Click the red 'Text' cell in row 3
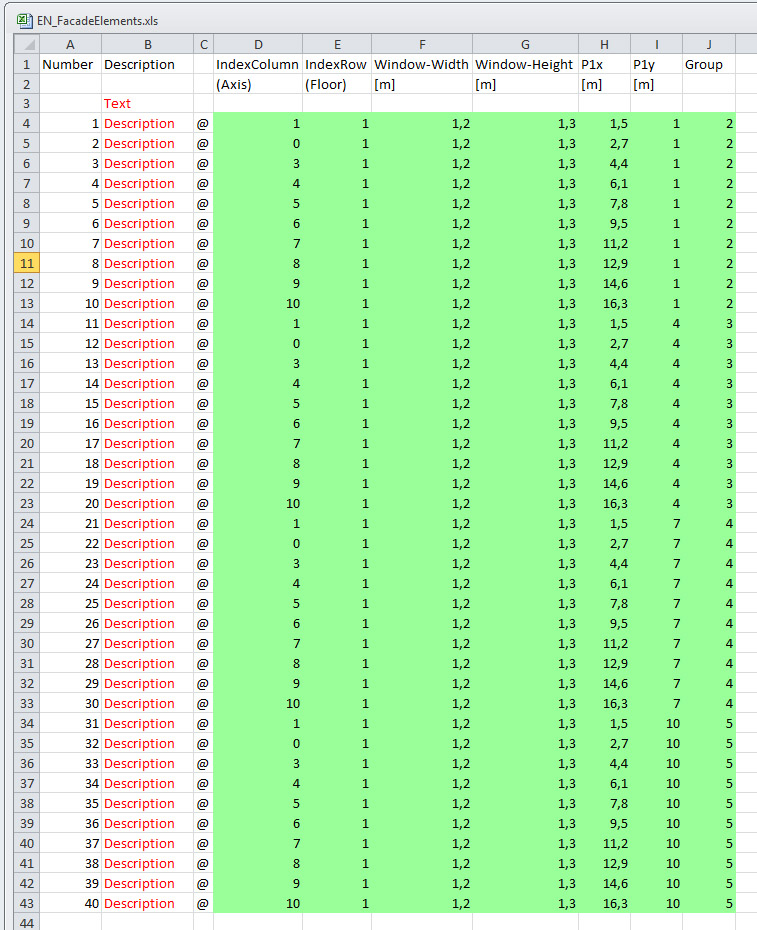 (x=147, y=104)
